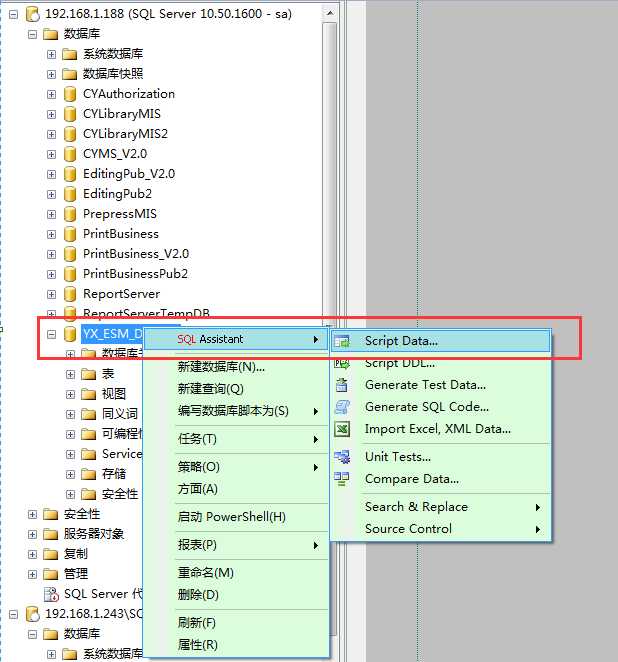Screen dimensions: 618x662
Task: Expand the 管理 folder node
Action: click(x=33, y=574)
